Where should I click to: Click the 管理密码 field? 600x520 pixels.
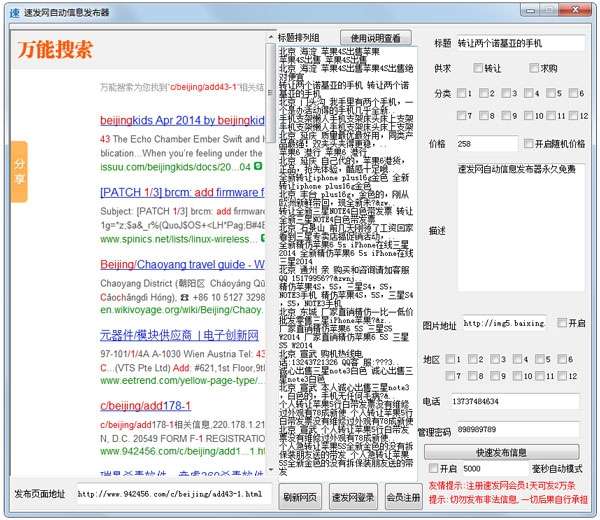(x=518, y=430)
